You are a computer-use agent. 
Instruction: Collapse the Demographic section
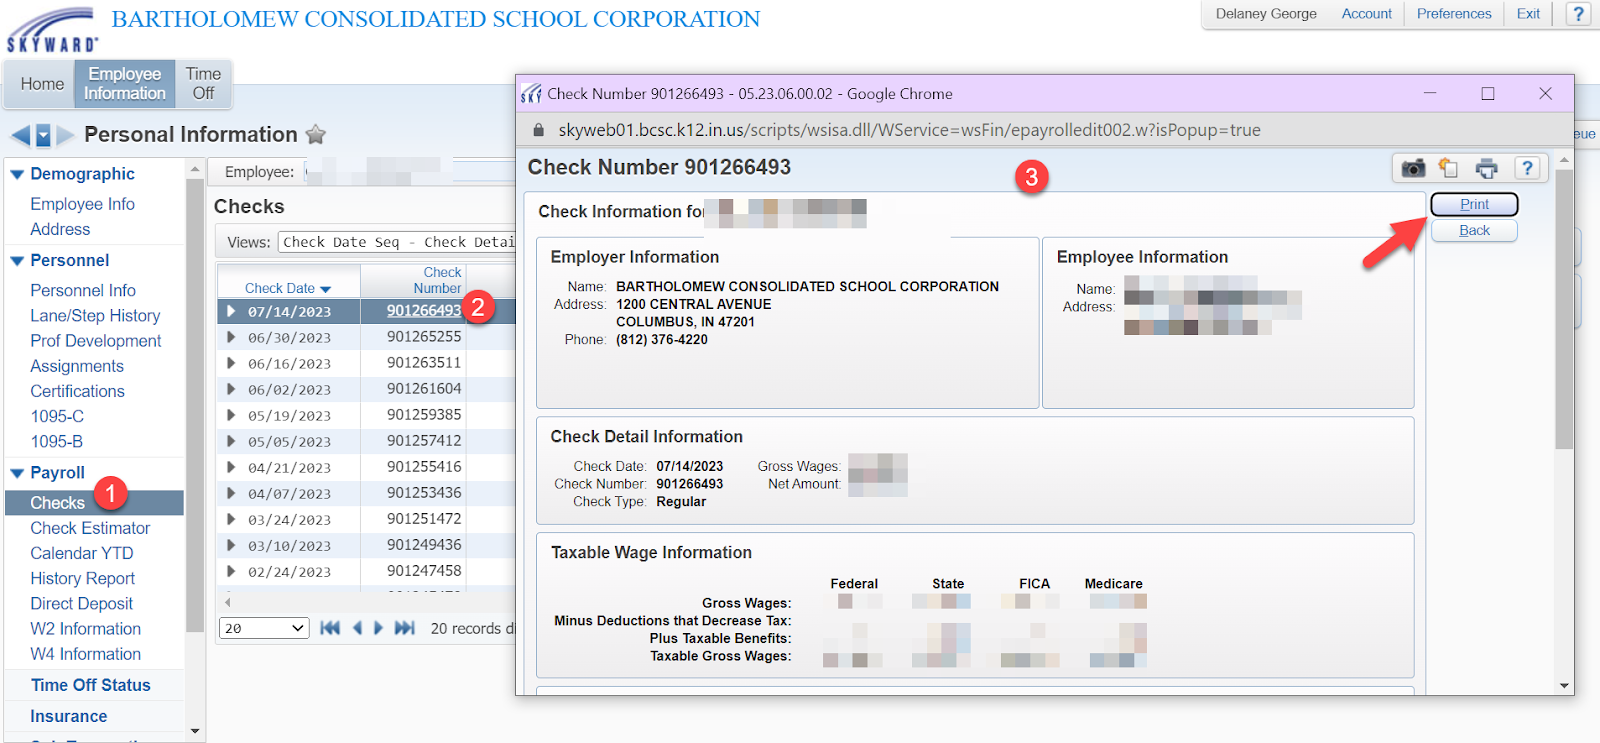(x=17, y=174)
